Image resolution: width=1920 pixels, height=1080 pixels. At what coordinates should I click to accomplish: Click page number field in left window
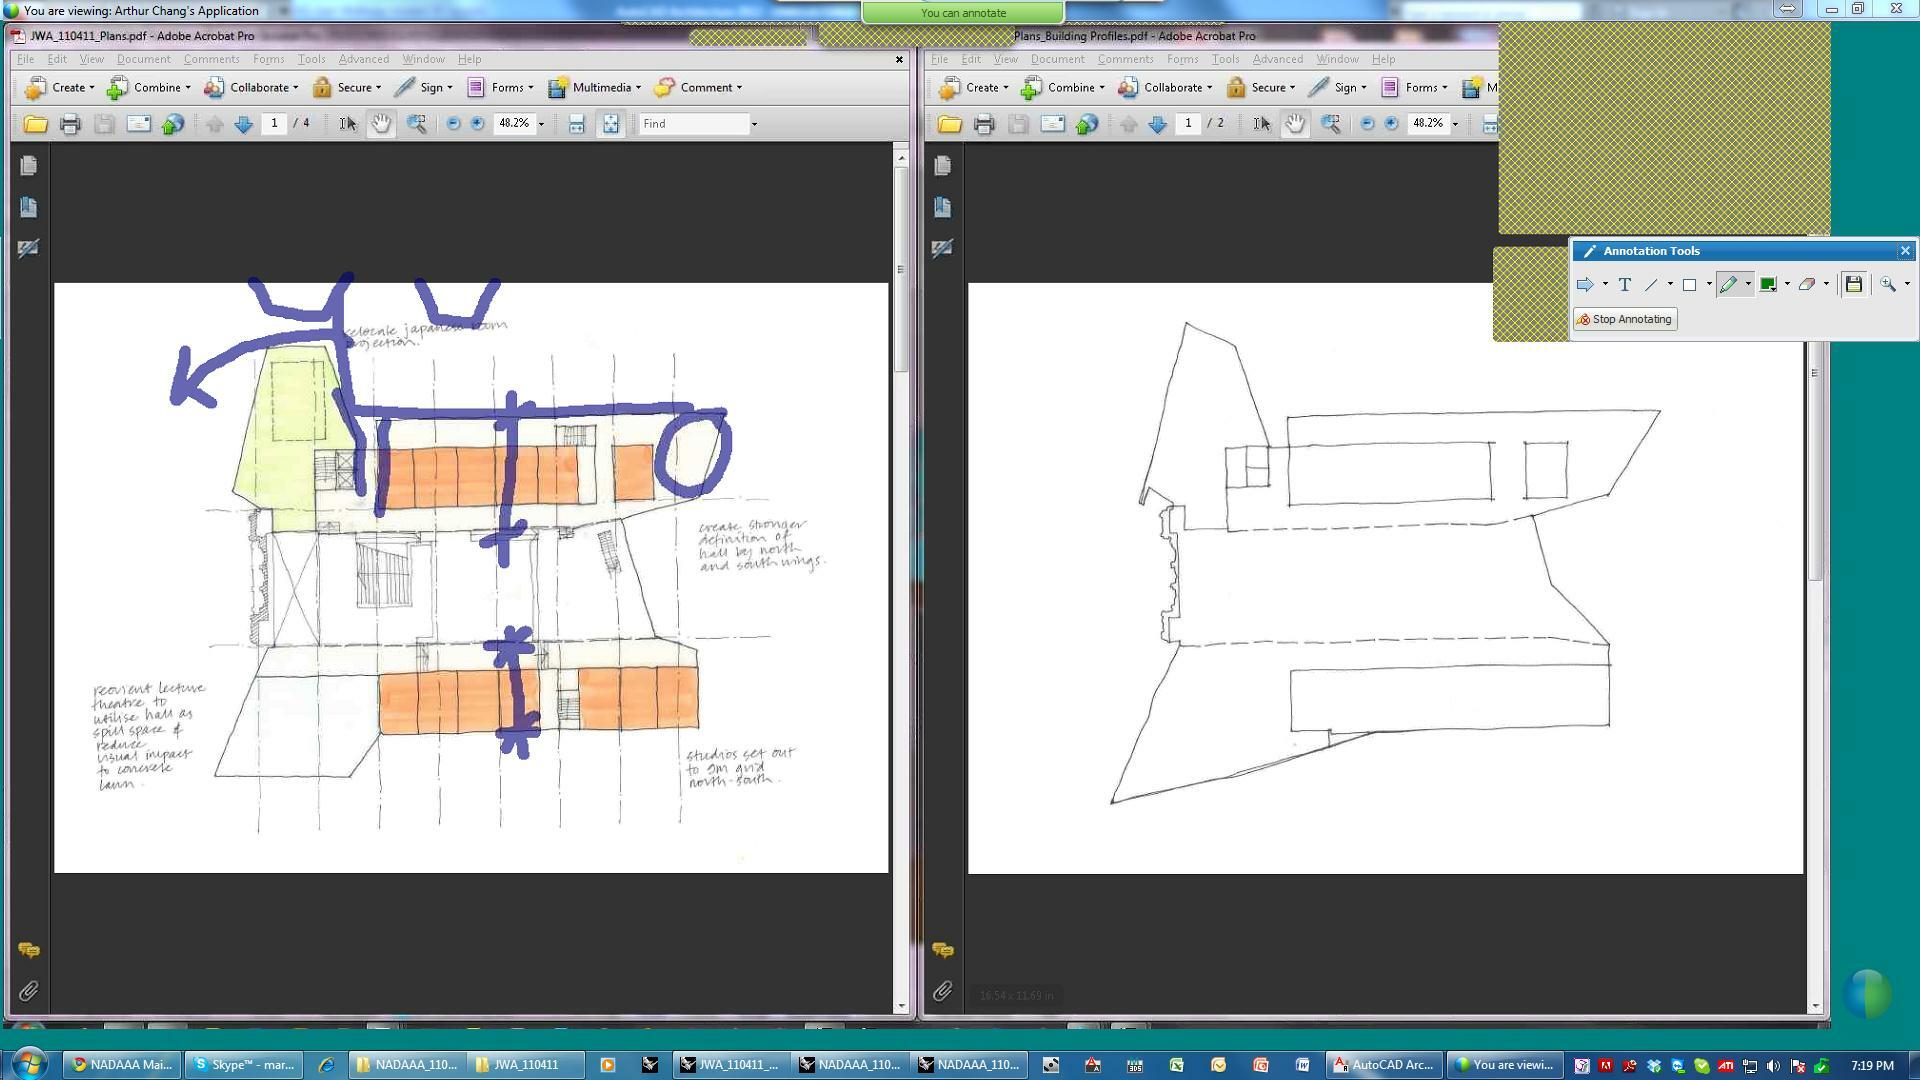(x=274, y=124)
